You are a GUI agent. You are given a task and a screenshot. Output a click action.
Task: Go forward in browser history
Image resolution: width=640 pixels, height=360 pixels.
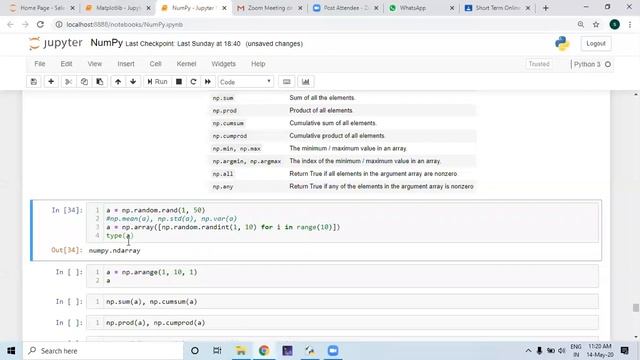[25, 24]
